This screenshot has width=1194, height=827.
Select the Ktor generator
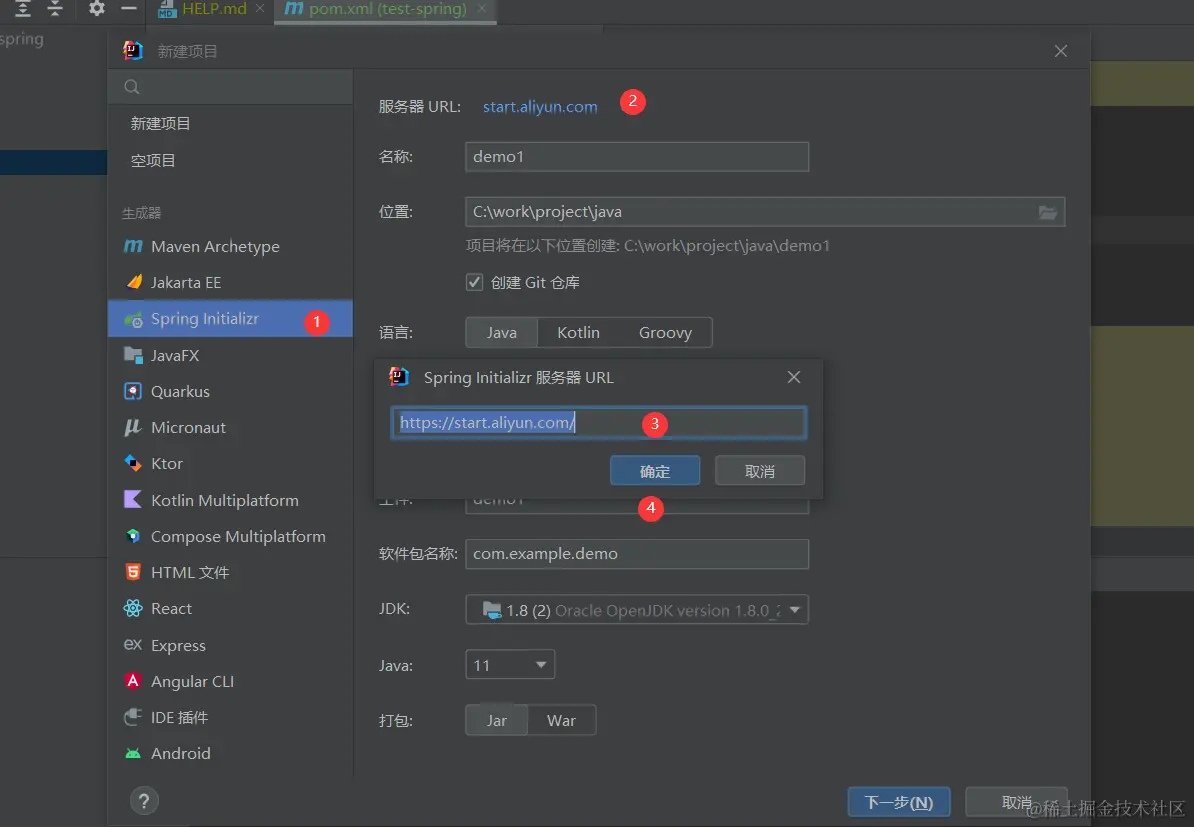pos(230,464)
